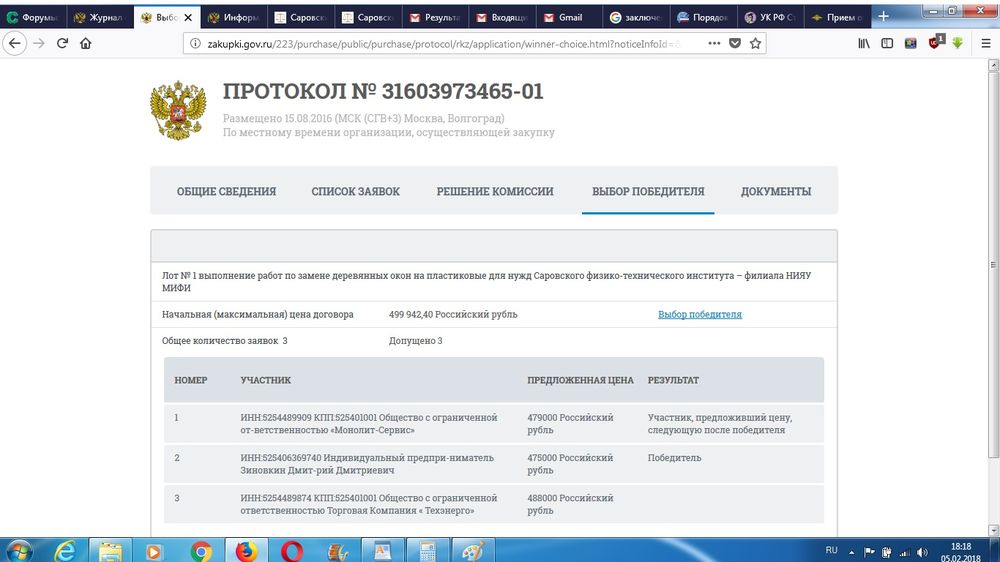Bookmark this page with the star icon
1000x562 pixels.
(756, 44)
